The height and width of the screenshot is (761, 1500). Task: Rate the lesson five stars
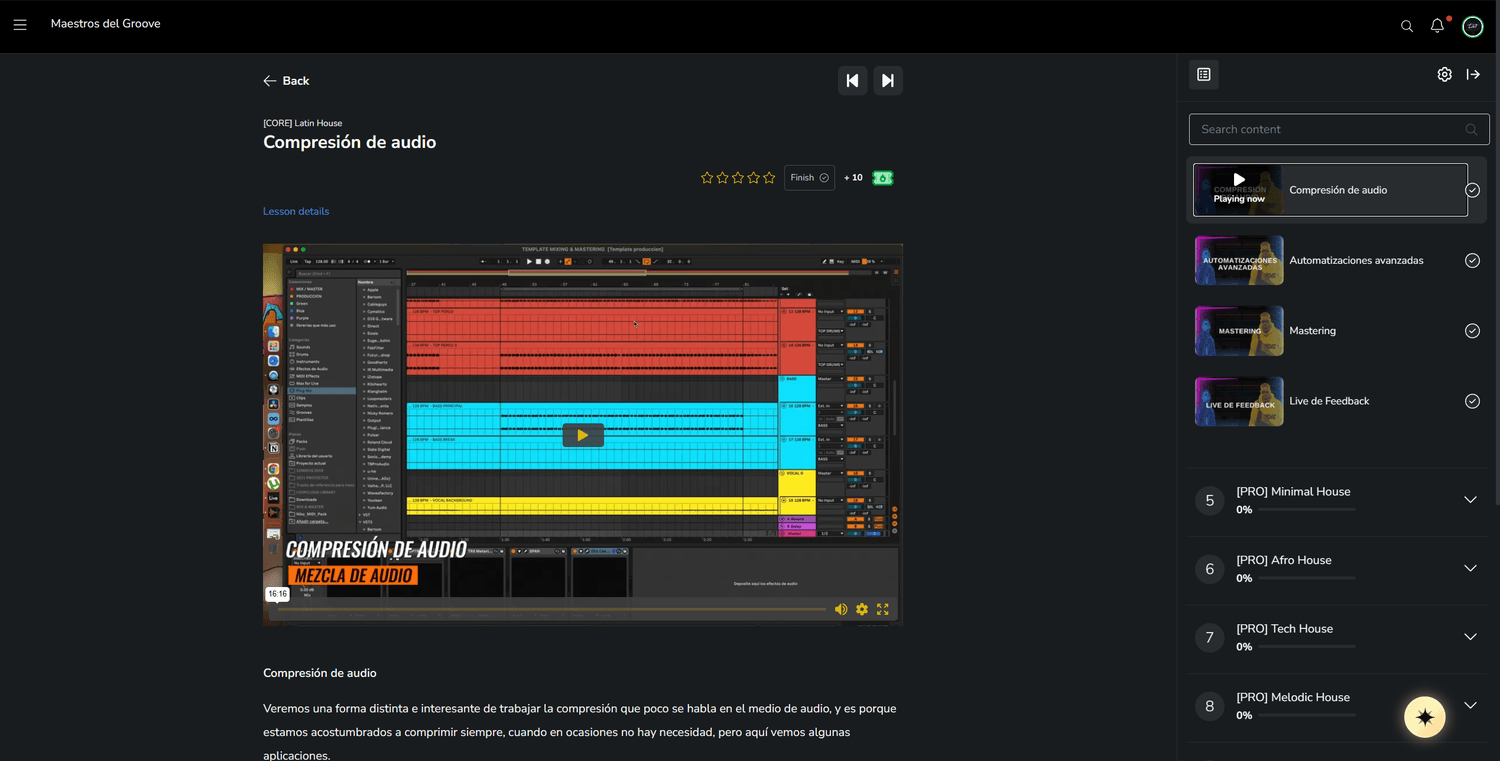tap(769, 178)
